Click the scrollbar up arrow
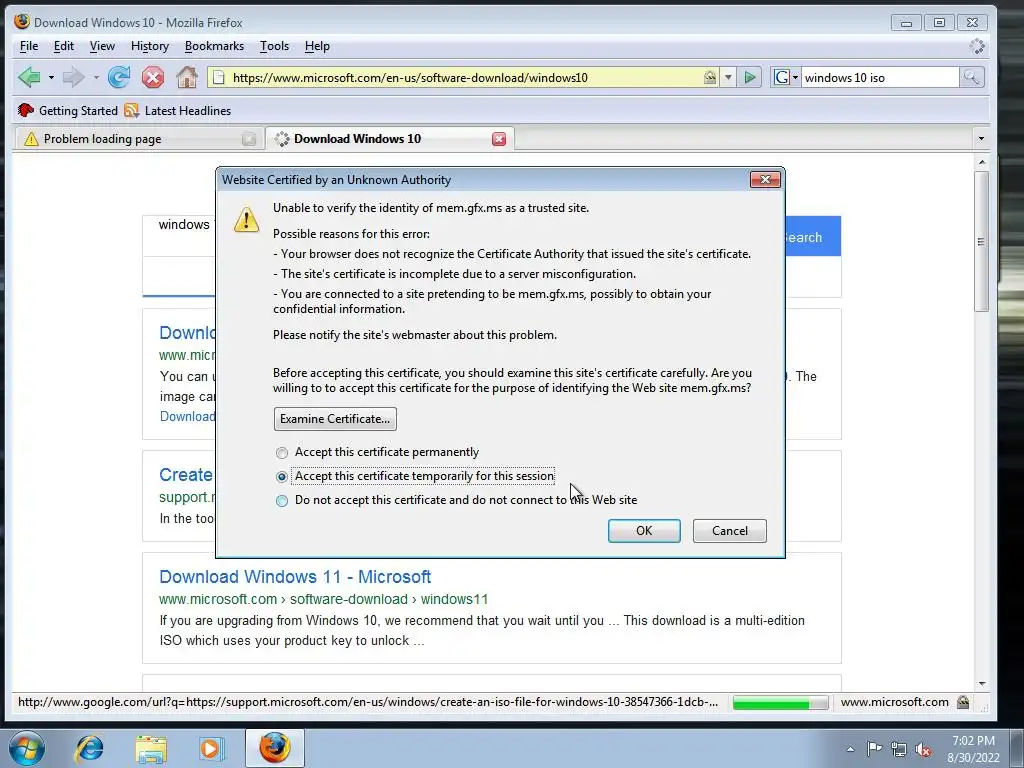This screenshot has height=768, width=1024. pos(982,161)
